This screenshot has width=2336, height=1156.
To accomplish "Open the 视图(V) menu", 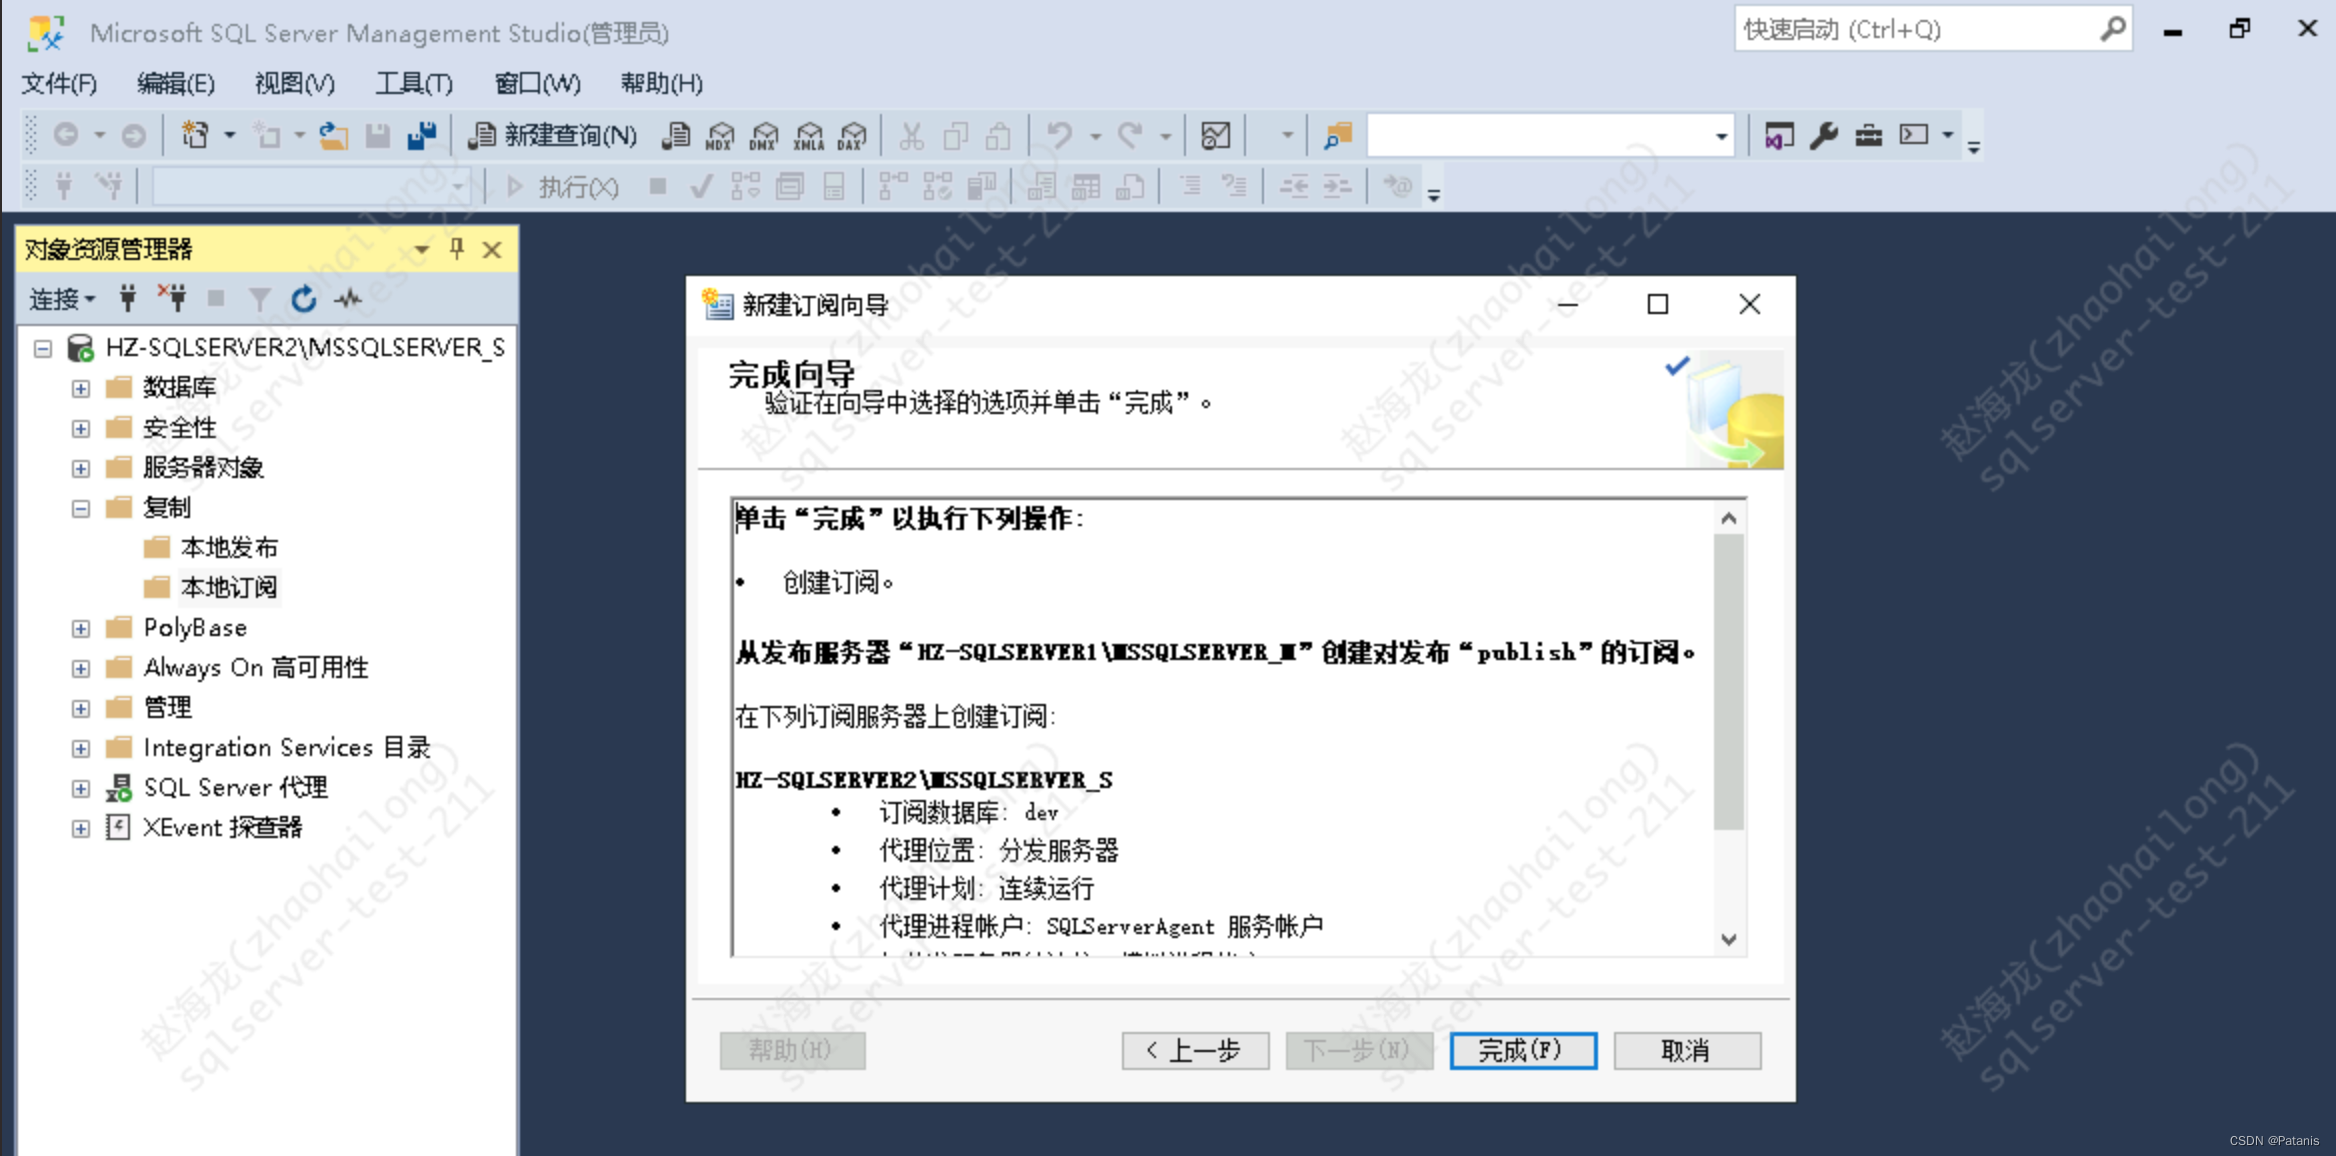I will pos(294,83).
